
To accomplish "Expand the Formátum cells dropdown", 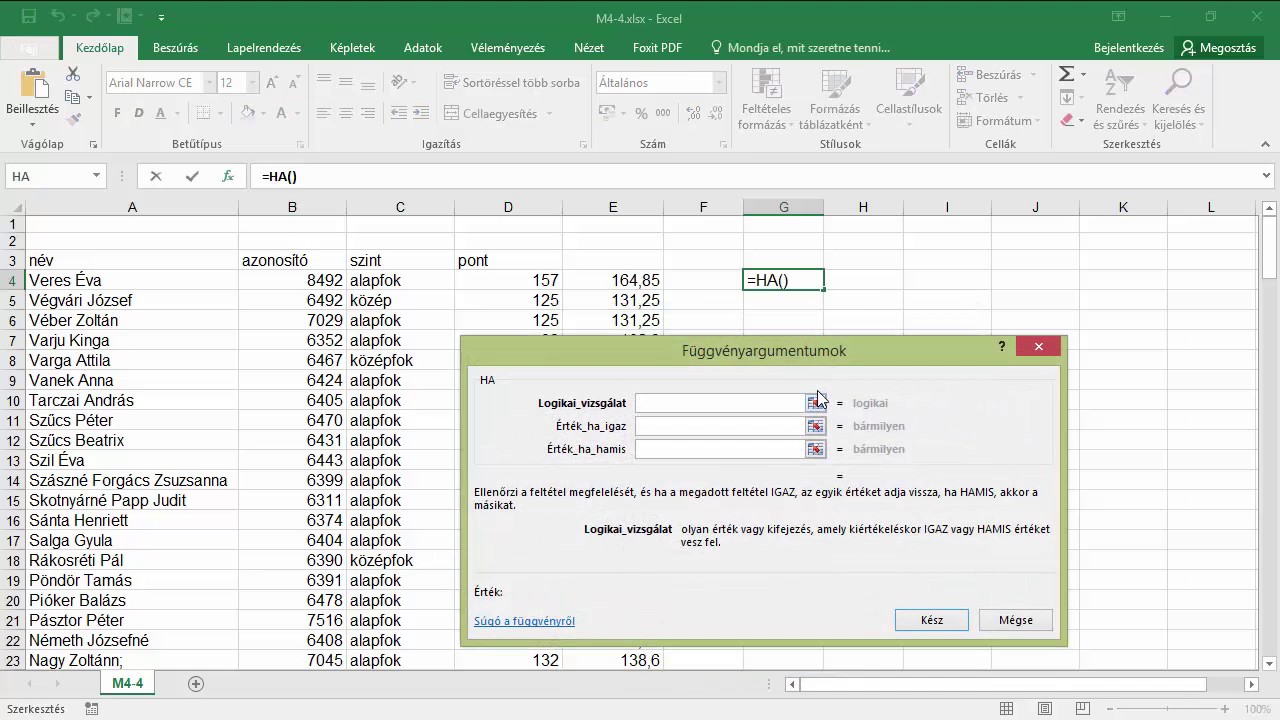I will tap(1037, 121).
